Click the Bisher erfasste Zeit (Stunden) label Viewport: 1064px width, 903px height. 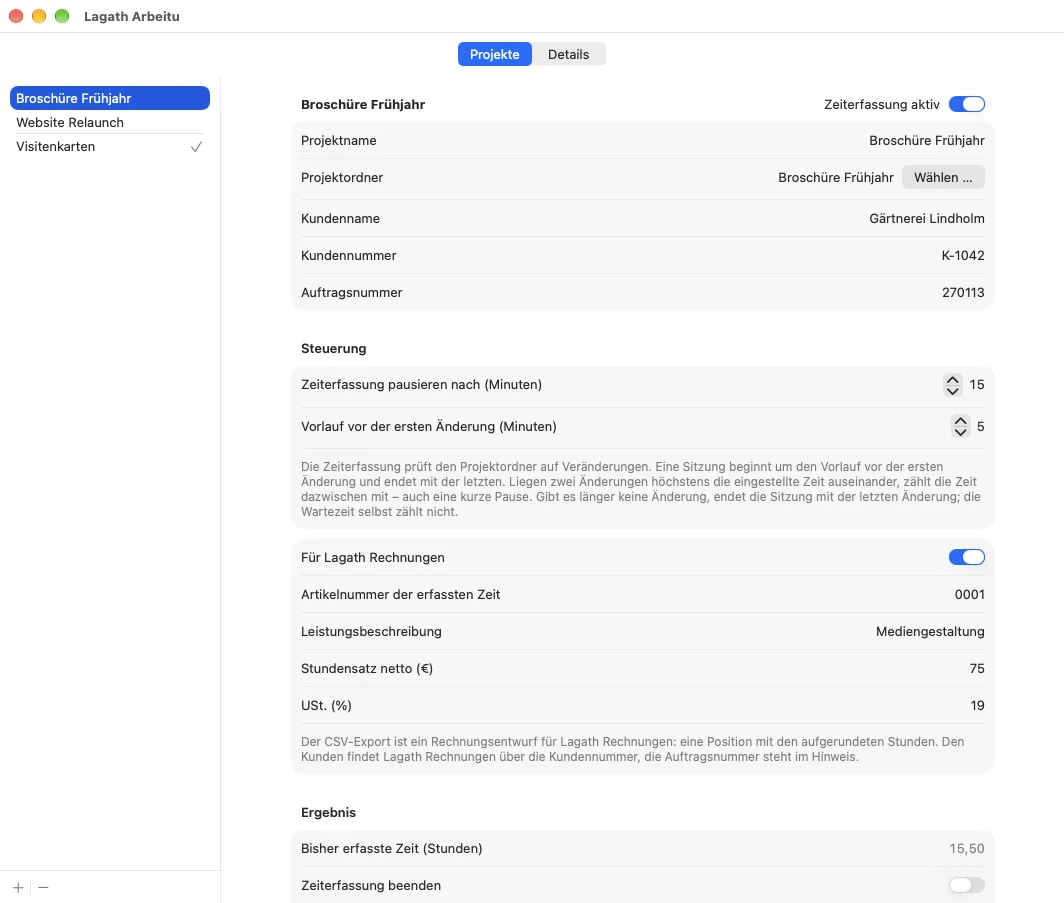click(392, 849)
